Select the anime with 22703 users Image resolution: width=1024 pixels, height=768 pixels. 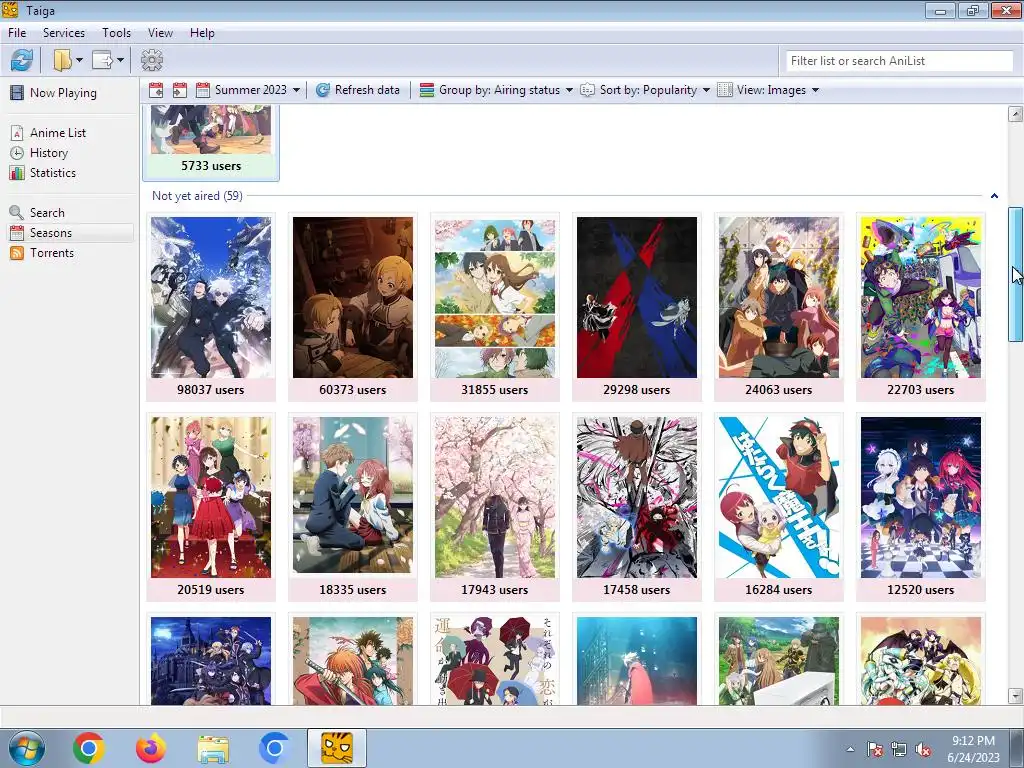[921, 307]
